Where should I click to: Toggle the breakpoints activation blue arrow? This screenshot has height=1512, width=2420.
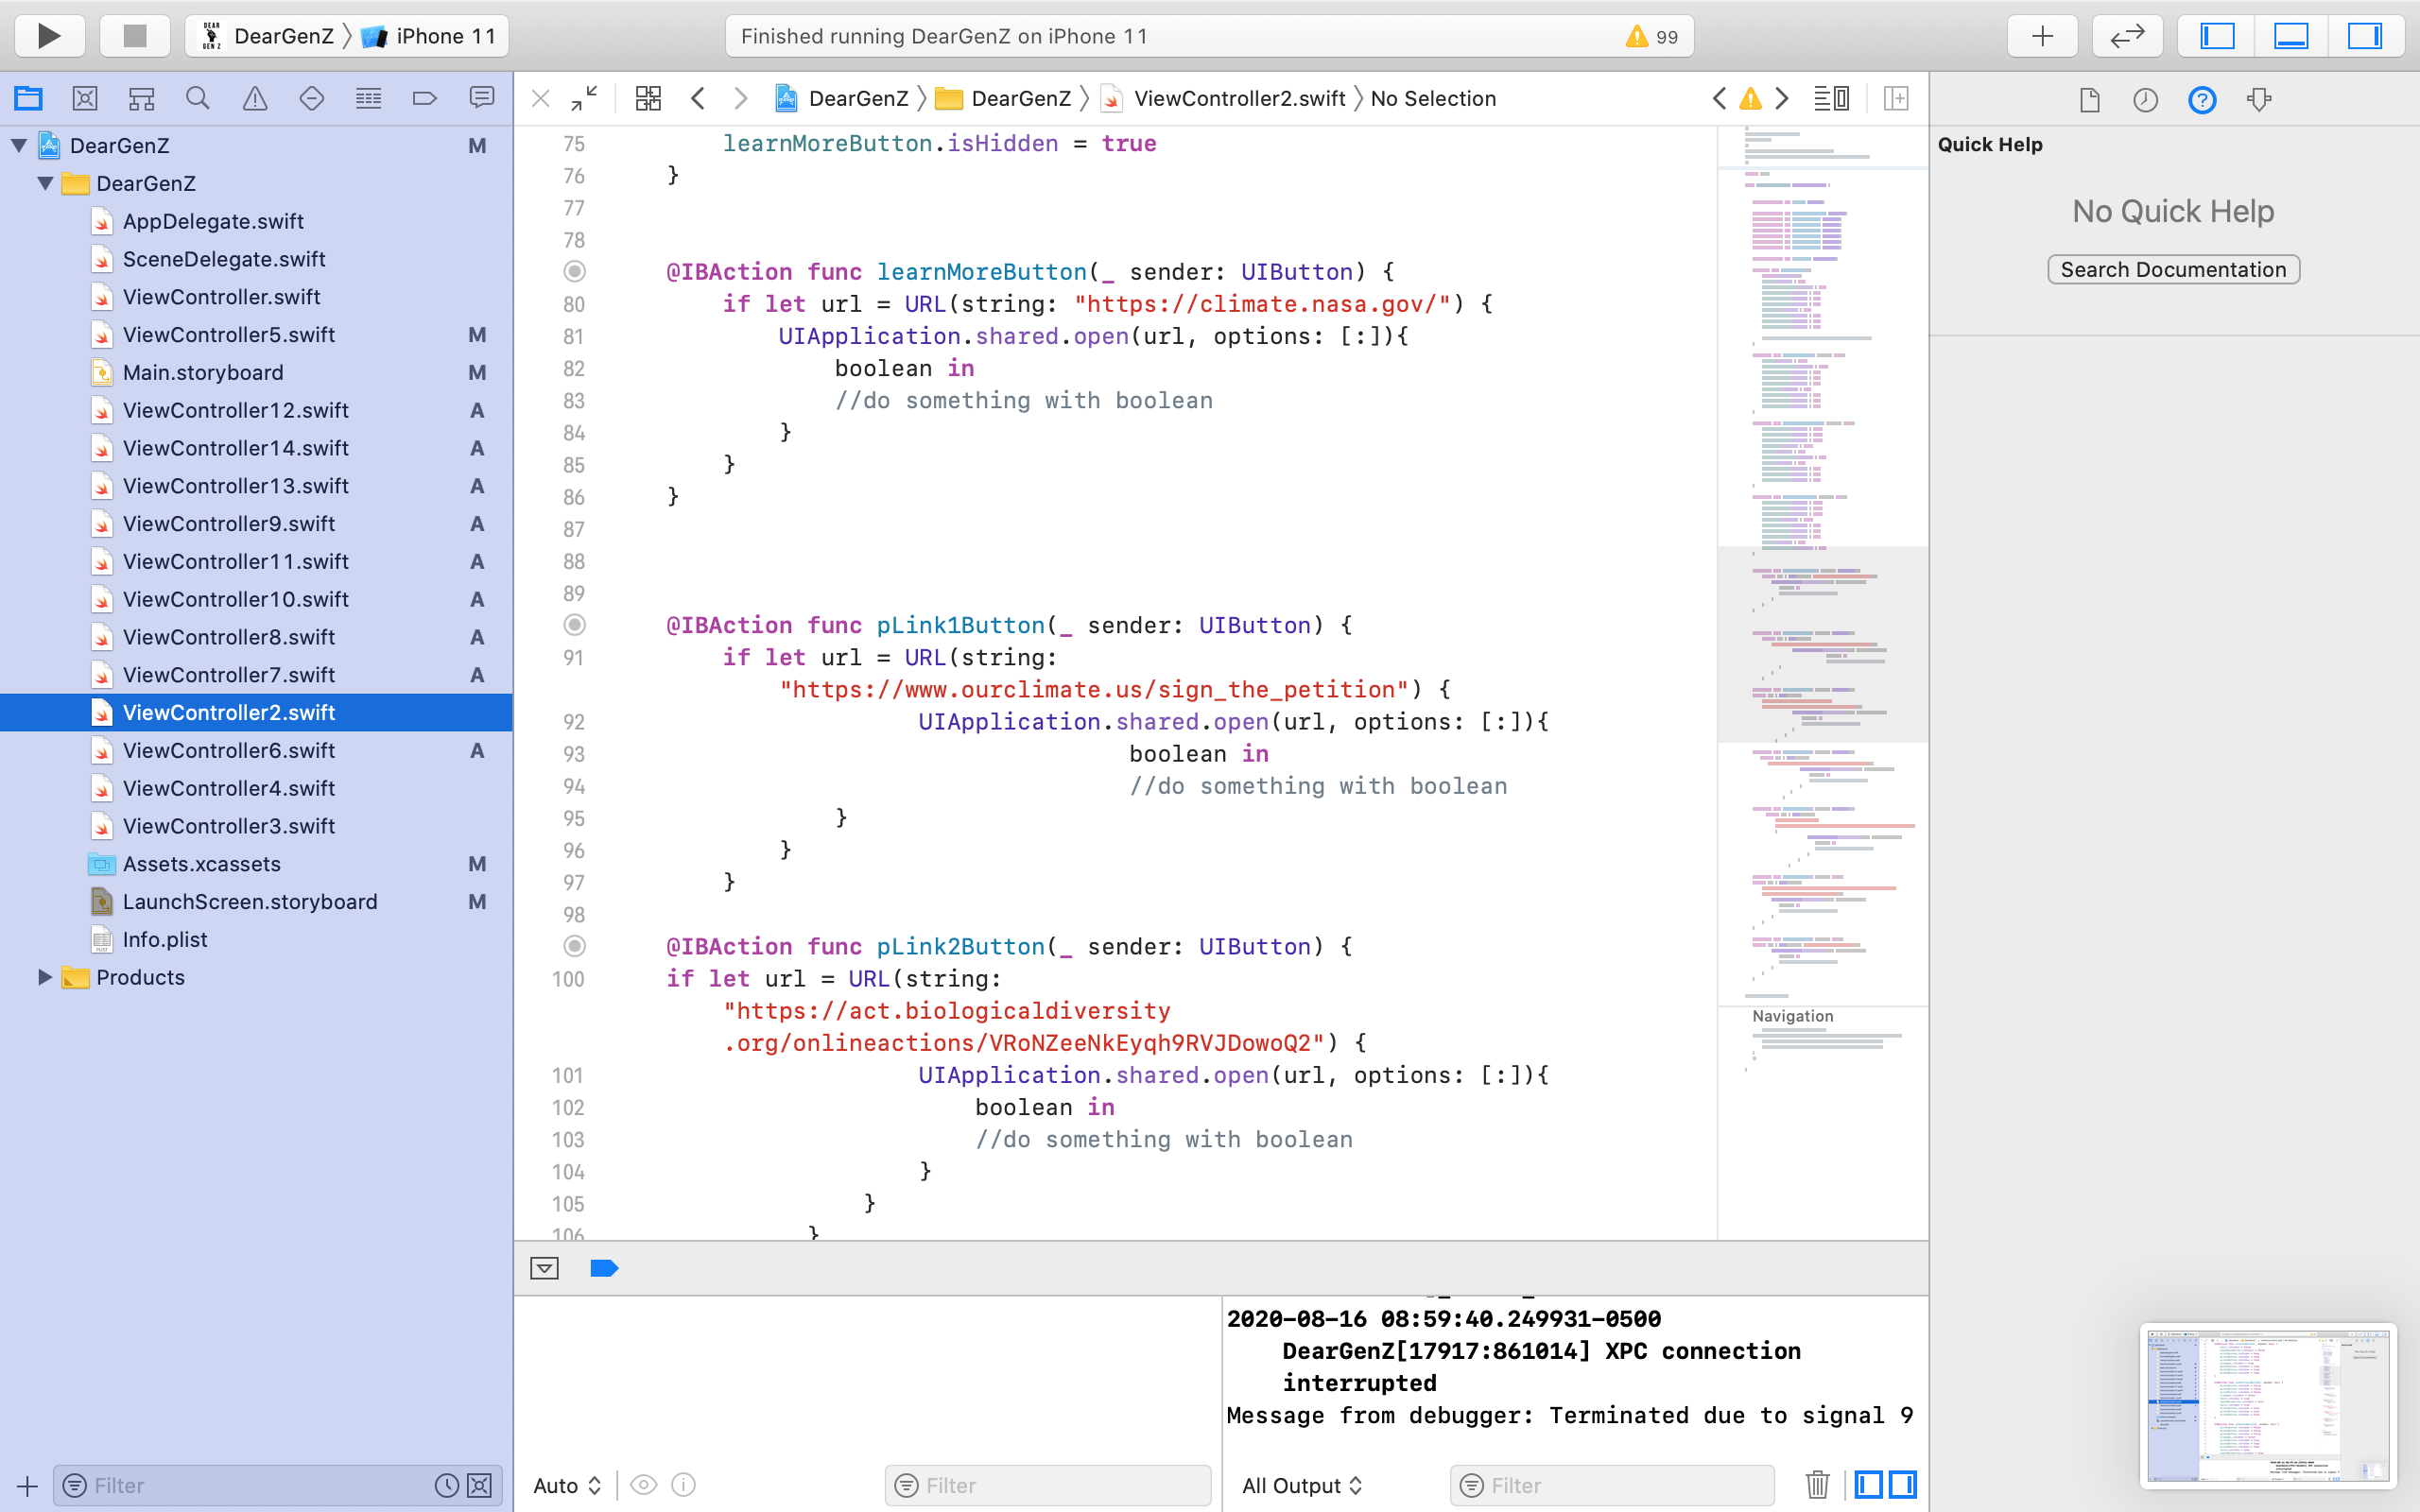[x=604, y=1268]
